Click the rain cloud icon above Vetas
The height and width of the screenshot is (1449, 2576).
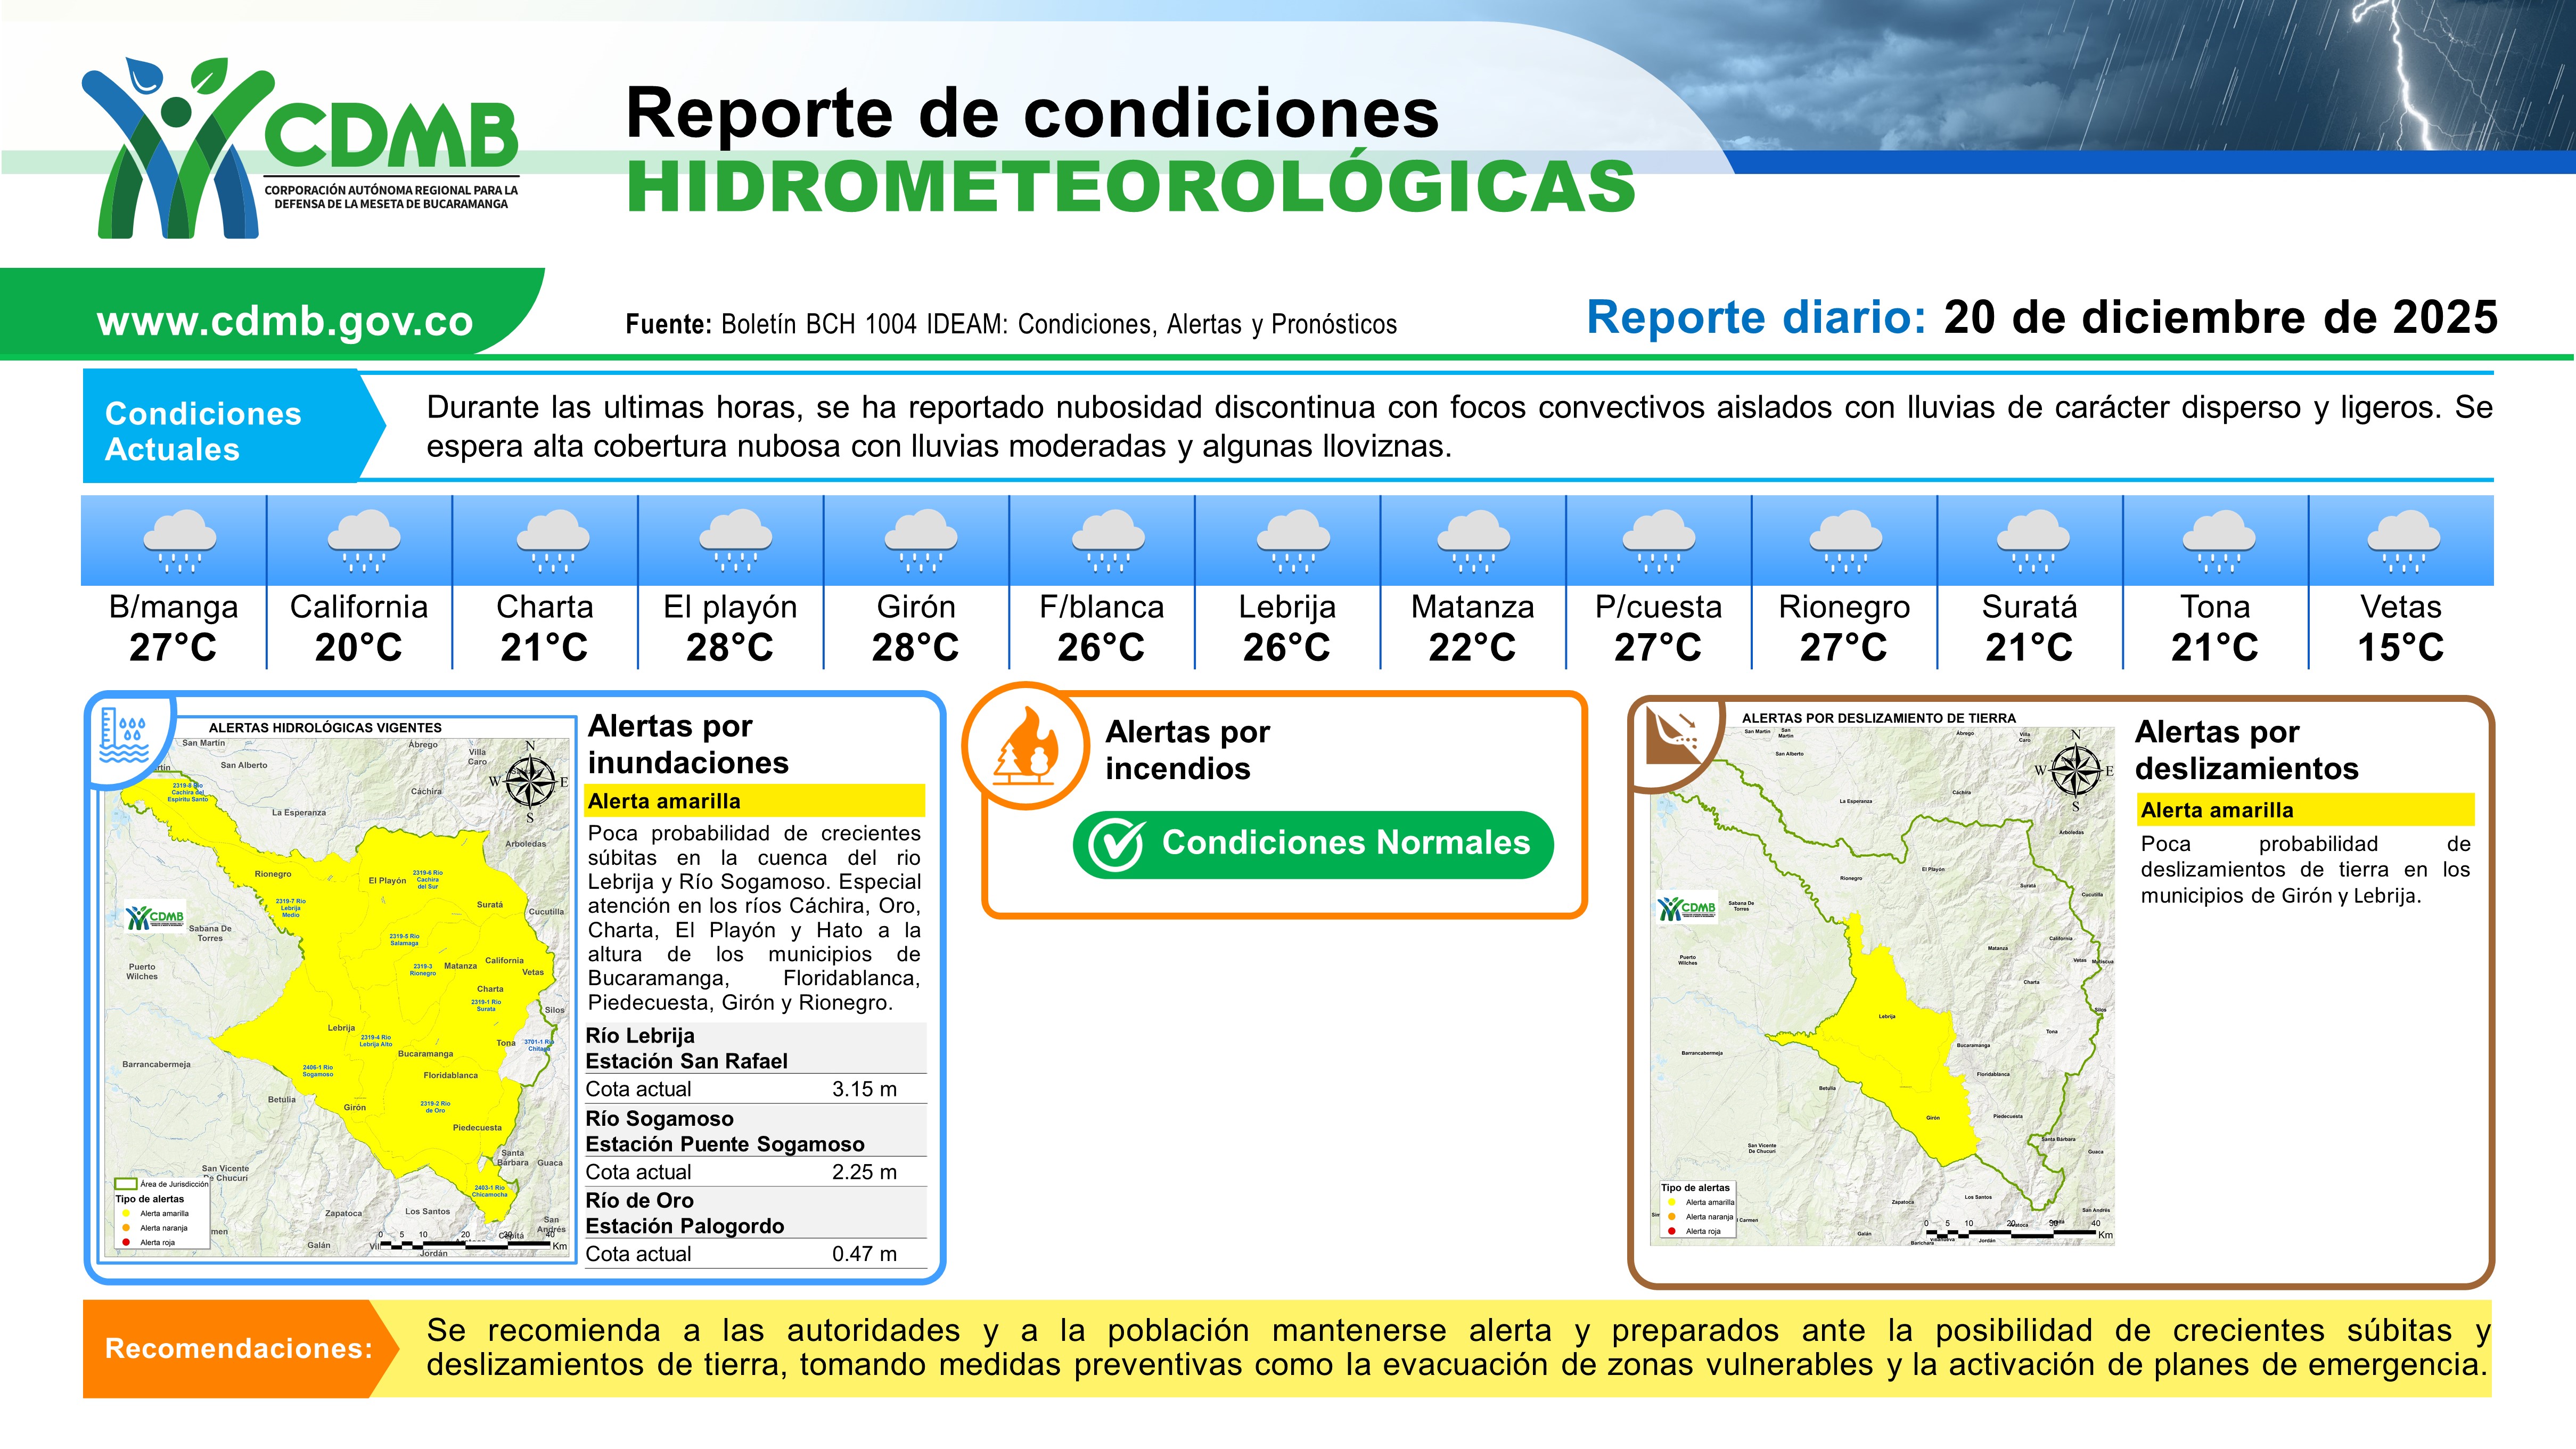coord(2403,541)
